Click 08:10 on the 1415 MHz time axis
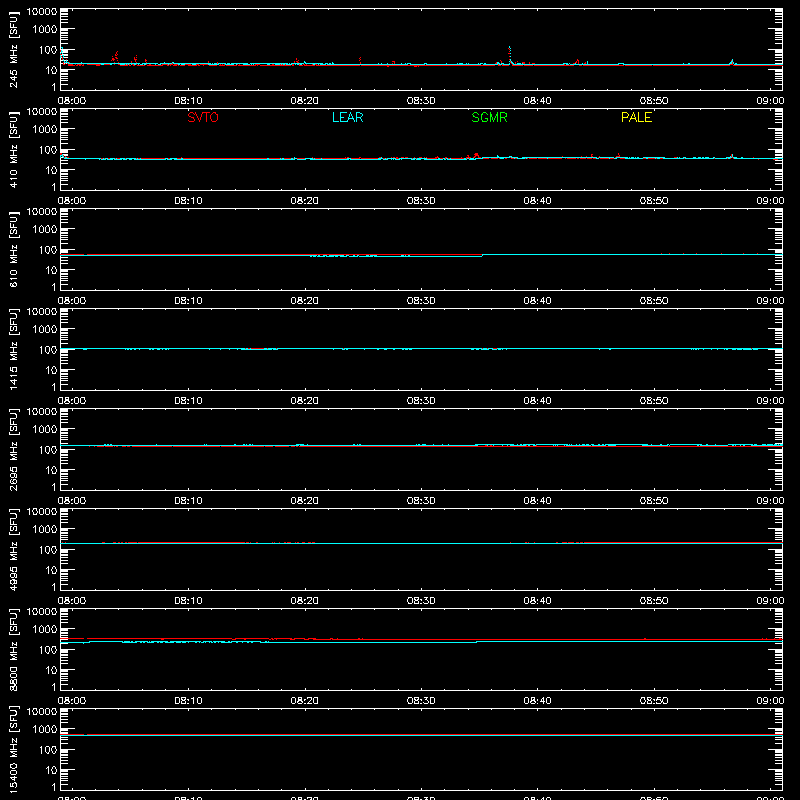800x800 pixels. pos(188,401)
